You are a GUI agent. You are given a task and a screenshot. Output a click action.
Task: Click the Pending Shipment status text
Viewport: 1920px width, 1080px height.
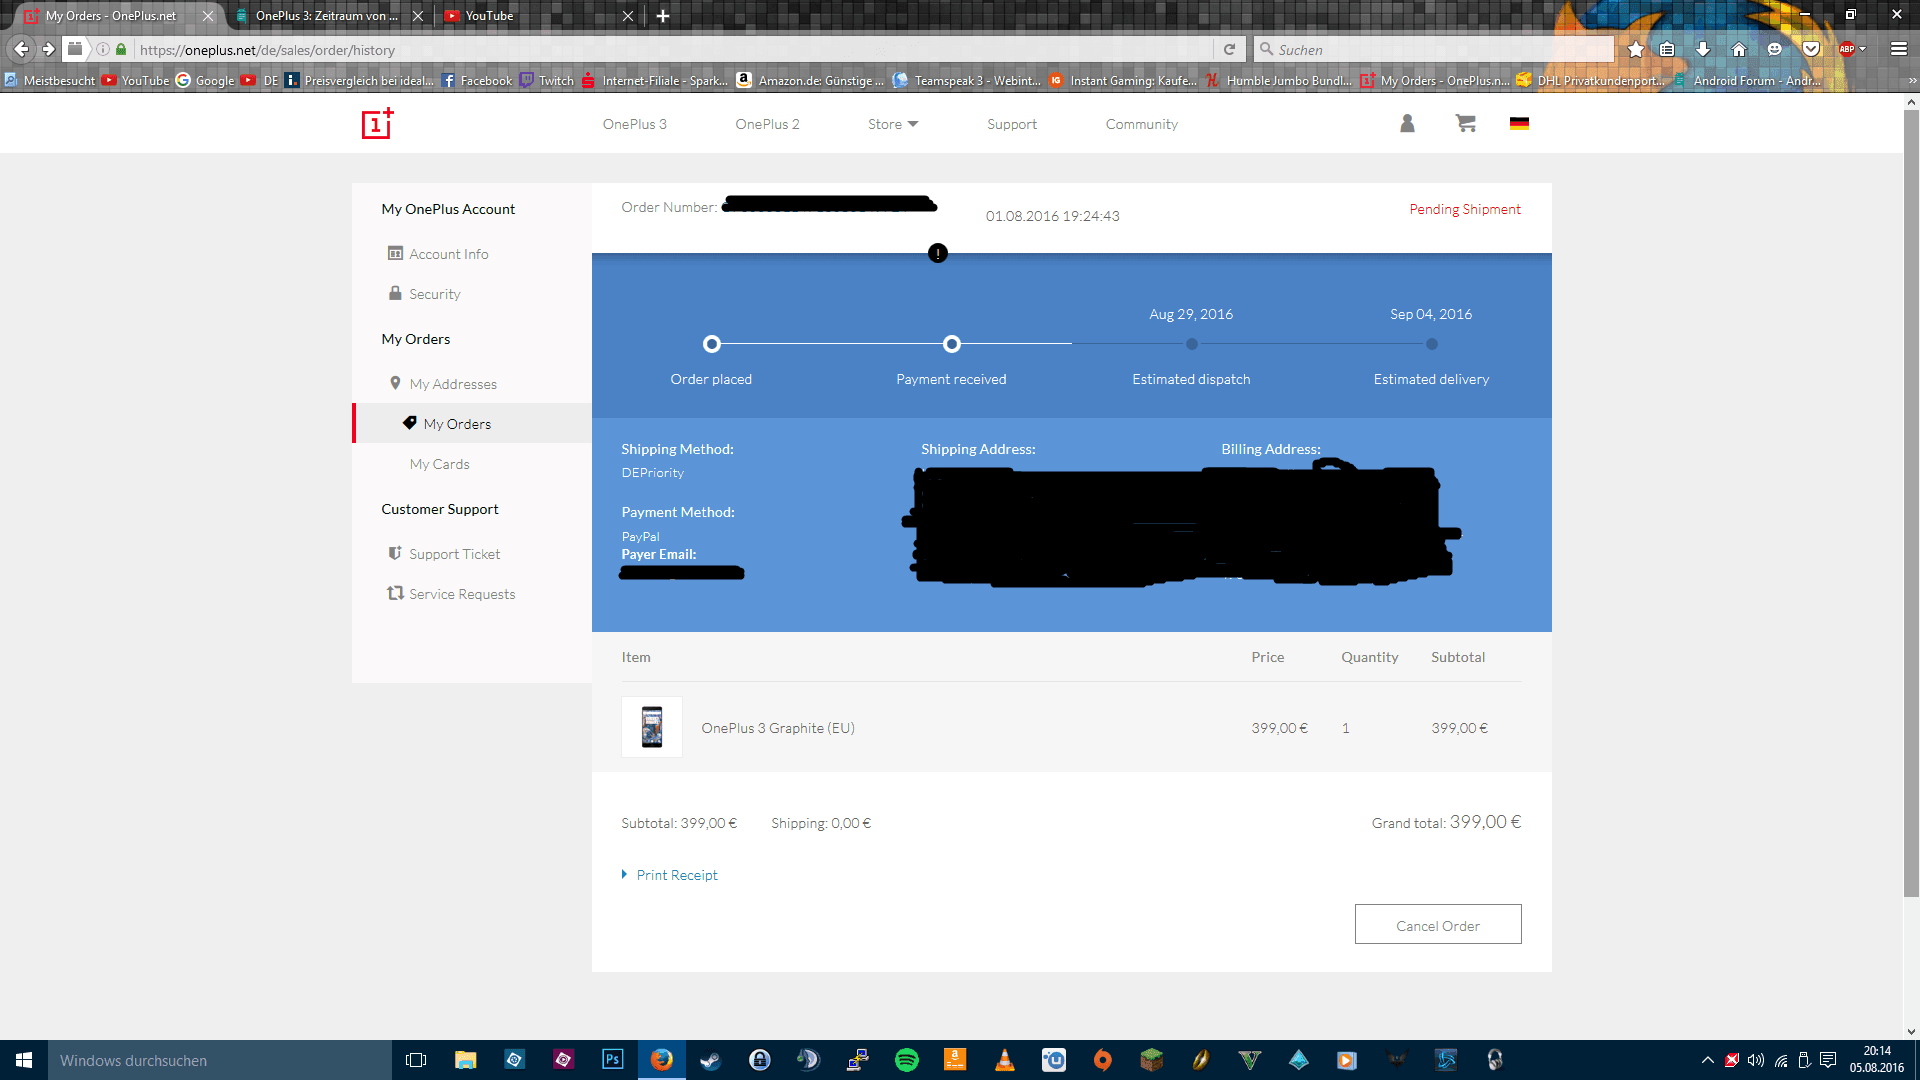1465,209
